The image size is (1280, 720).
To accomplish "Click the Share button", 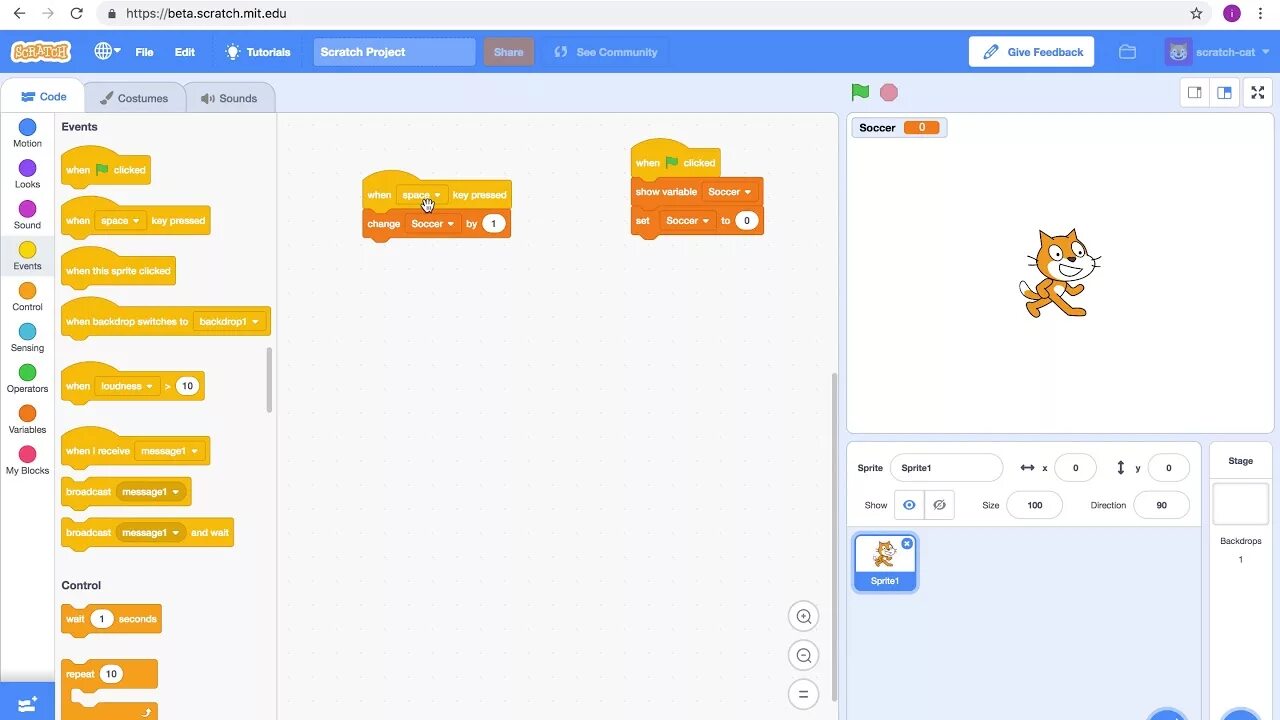I will 508,52.
